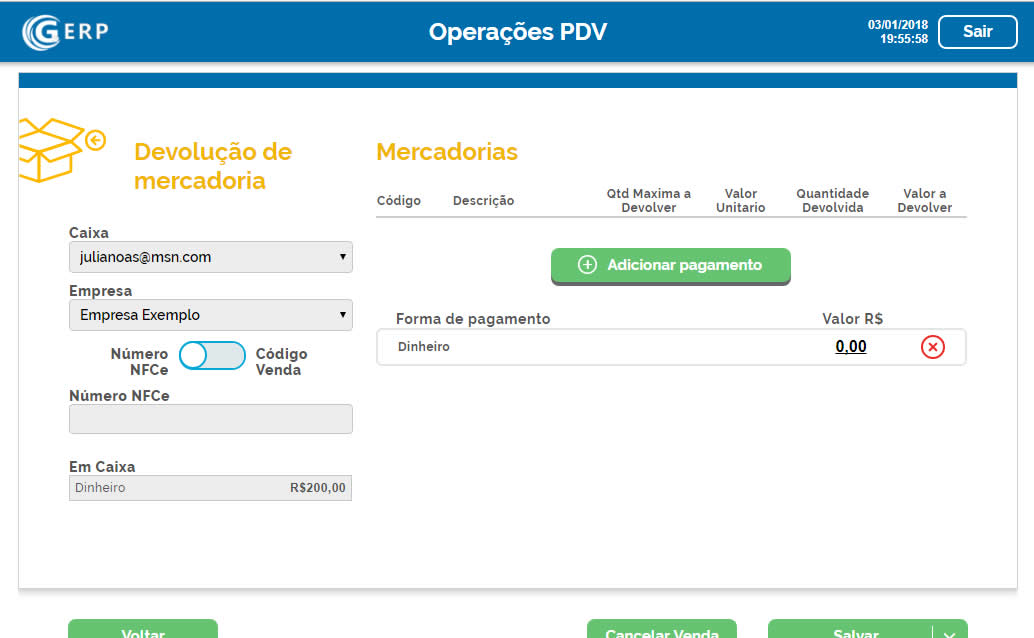Click the GERP logo icon
The width and height of the screenshot is (1034, 638).
pyautogui.click(x=42, y=32)
